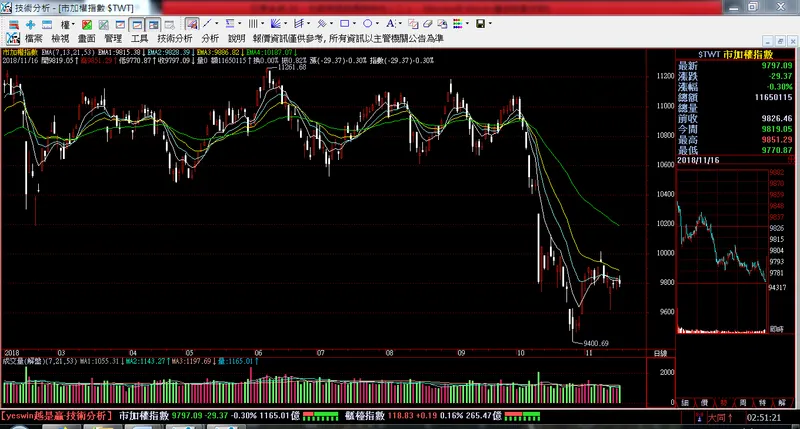Pick the rectangle shape drawing tool

[344, 23]
